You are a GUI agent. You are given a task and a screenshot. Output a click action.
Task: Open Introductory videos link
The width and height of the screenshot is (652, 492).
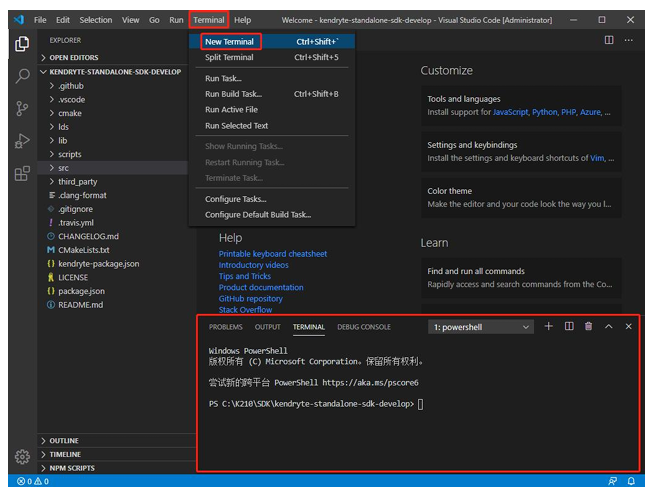pos(253,265)
